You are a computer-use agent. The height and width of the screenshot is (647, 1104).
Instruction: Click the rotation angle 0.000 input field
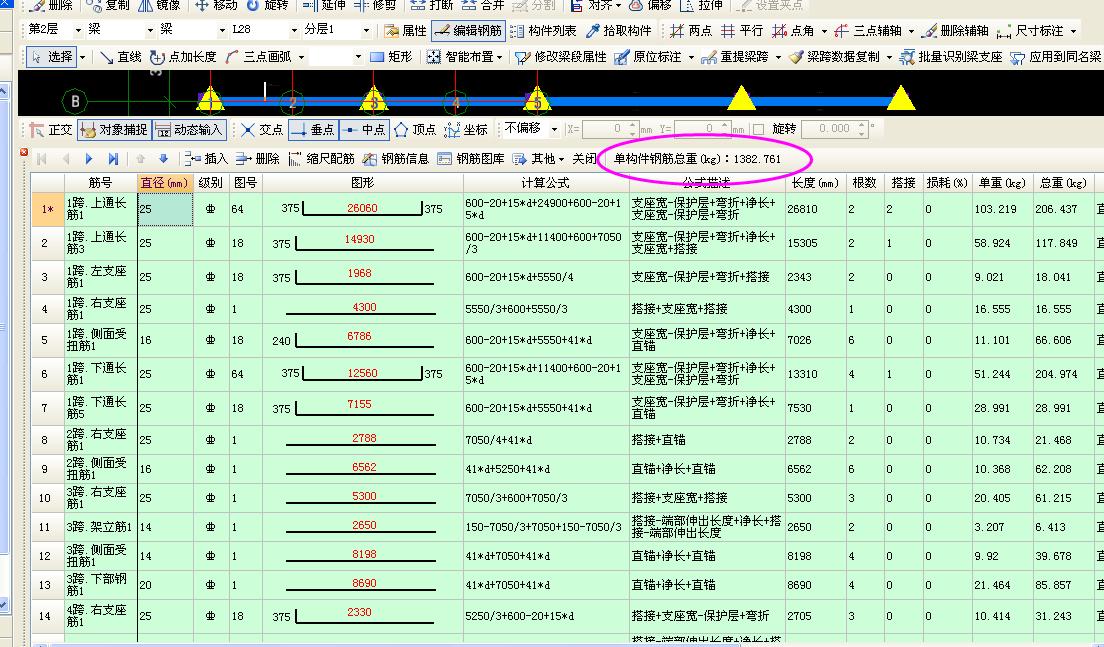coord(833,130)
